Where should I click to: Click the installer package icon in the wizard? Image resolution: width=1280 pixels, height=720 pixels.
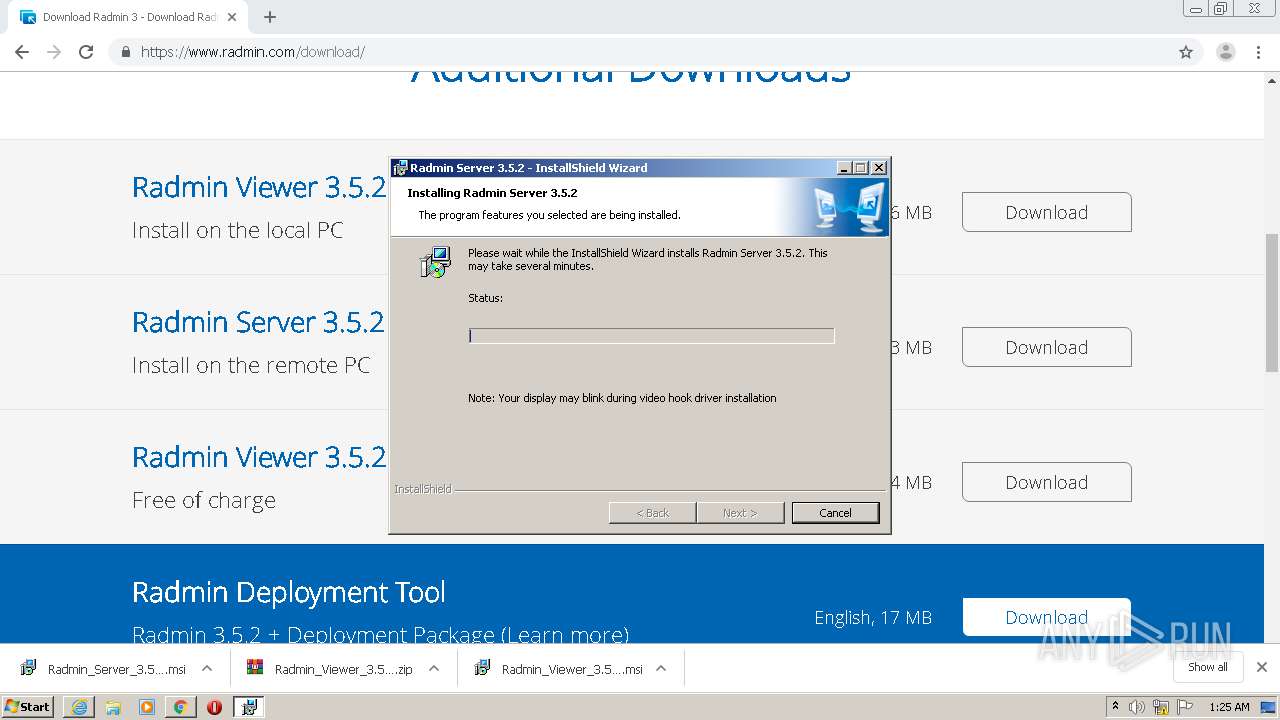pos(435,261)
